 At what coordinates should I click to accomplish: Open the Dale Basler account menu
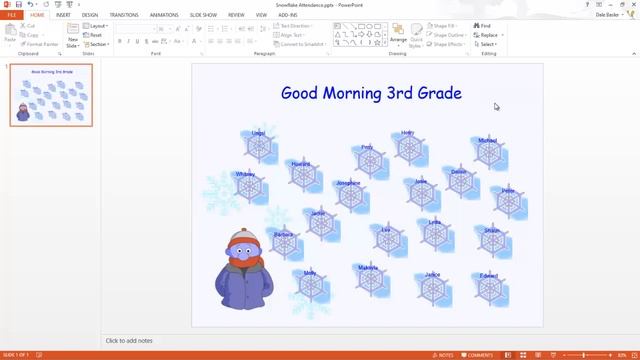pos(609,15)
